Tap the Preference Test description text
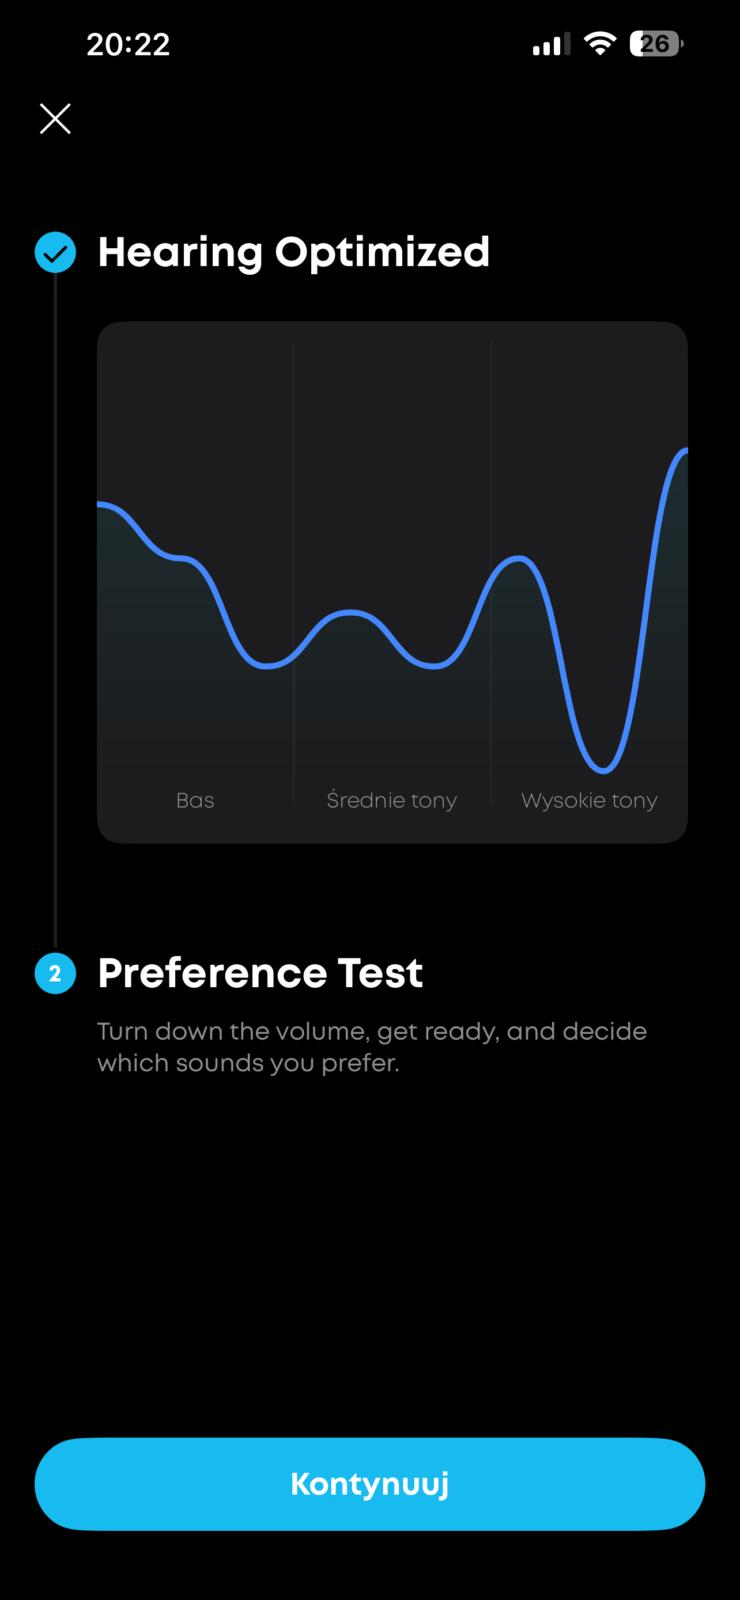Image resolution: width=740 pixels, height=1600 pixels. [372, 1046]
